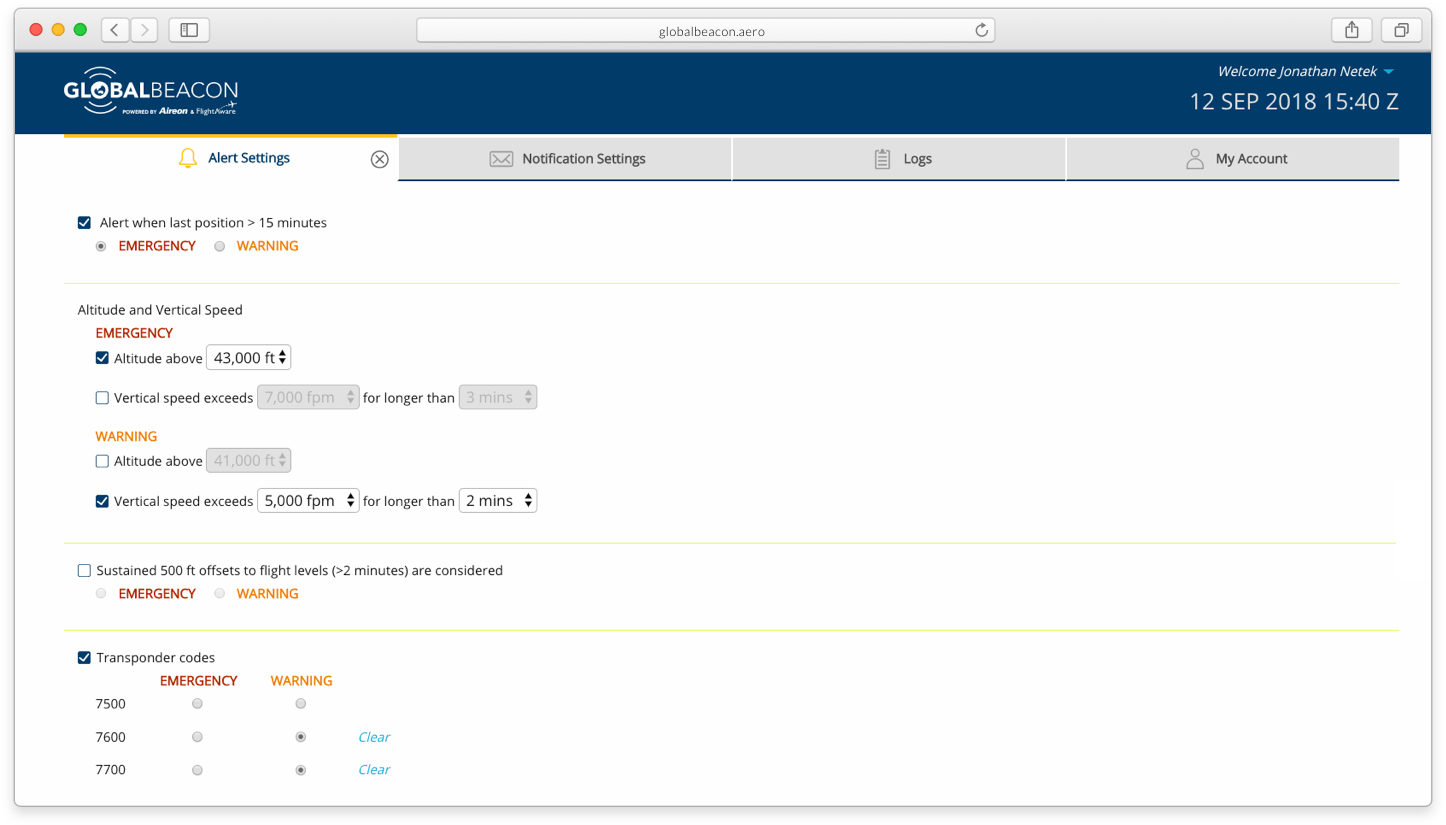
Task: Open the 5,000 fpm vertical speed dropdown
Action: [308, 501]
